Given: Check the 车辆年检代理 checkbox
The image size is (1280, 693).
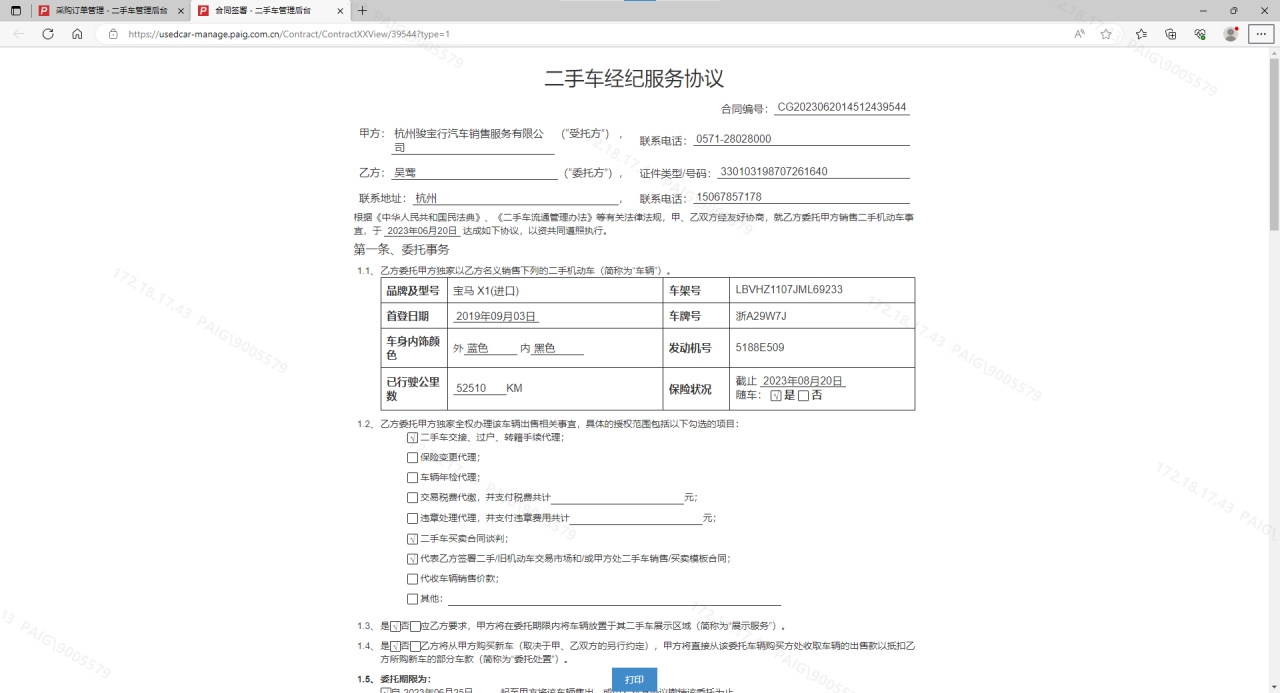Looking at the screenshot, I should pos(412,477).
